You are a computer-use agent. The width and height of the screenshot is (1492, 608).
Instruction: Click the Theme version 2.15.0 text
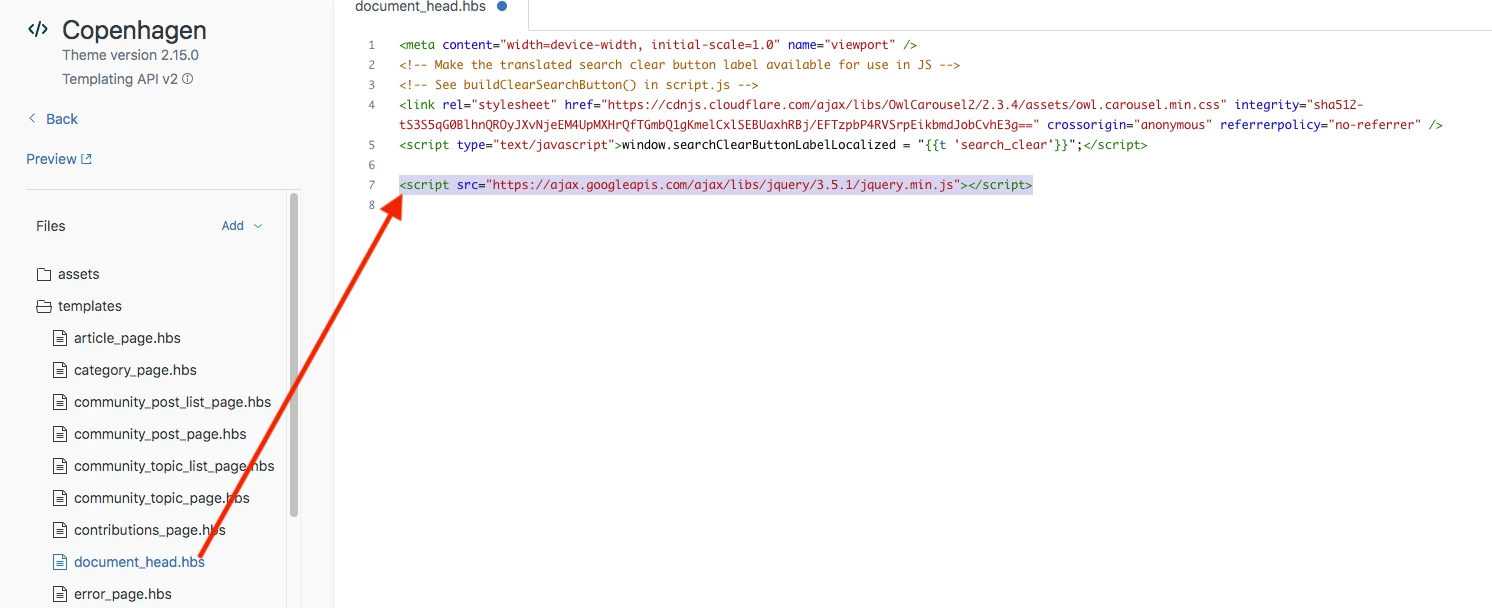[130, 55]
